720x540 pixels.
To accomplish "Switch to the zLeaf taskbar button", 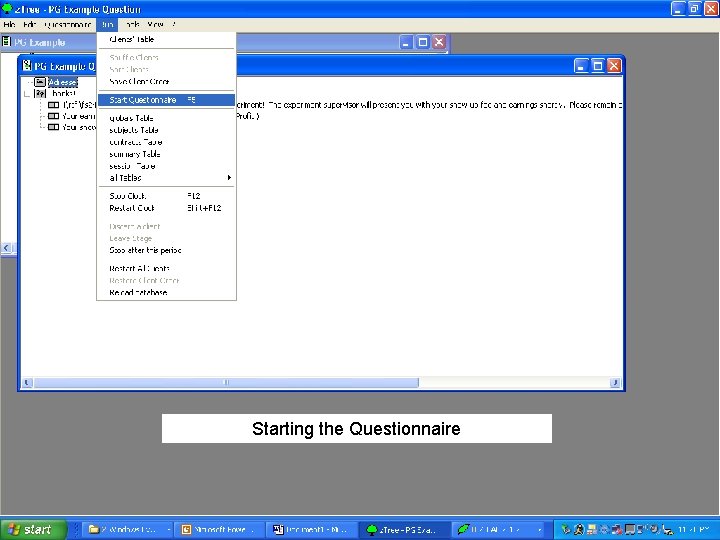I will [499, 529].
